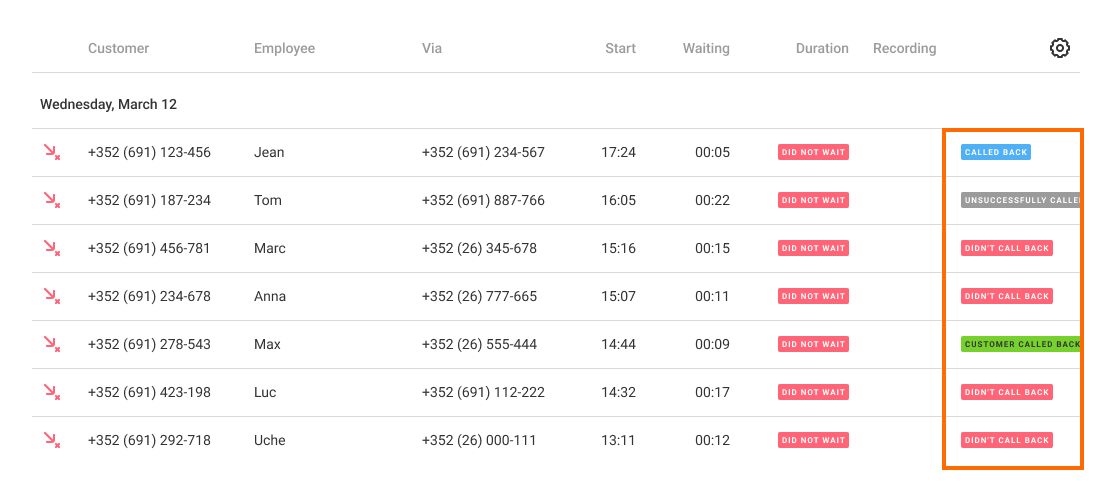Click the Waiting column header
Viewport: 1112px width, 504px height.
(x=706, y=48)
